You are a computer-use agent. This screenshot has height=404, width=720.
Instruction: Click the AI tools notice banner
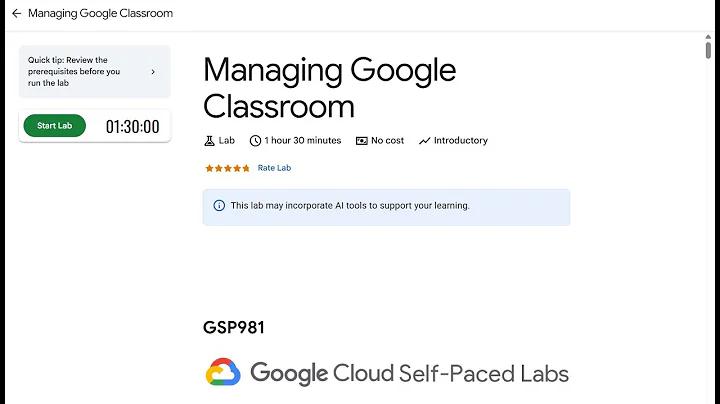387,207
